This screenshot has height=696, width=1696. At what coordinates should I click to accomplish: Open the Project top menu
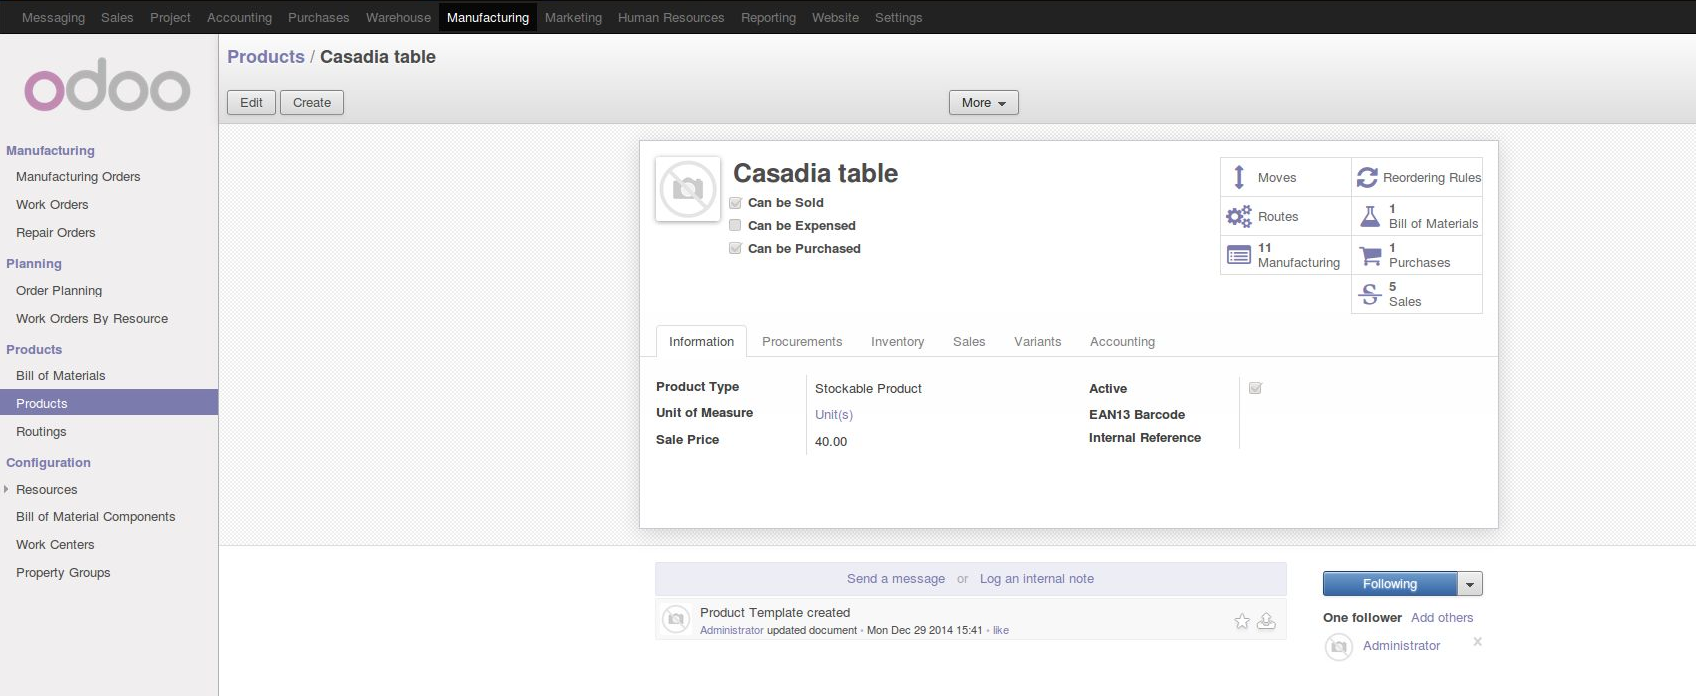(x=170, y=18)
